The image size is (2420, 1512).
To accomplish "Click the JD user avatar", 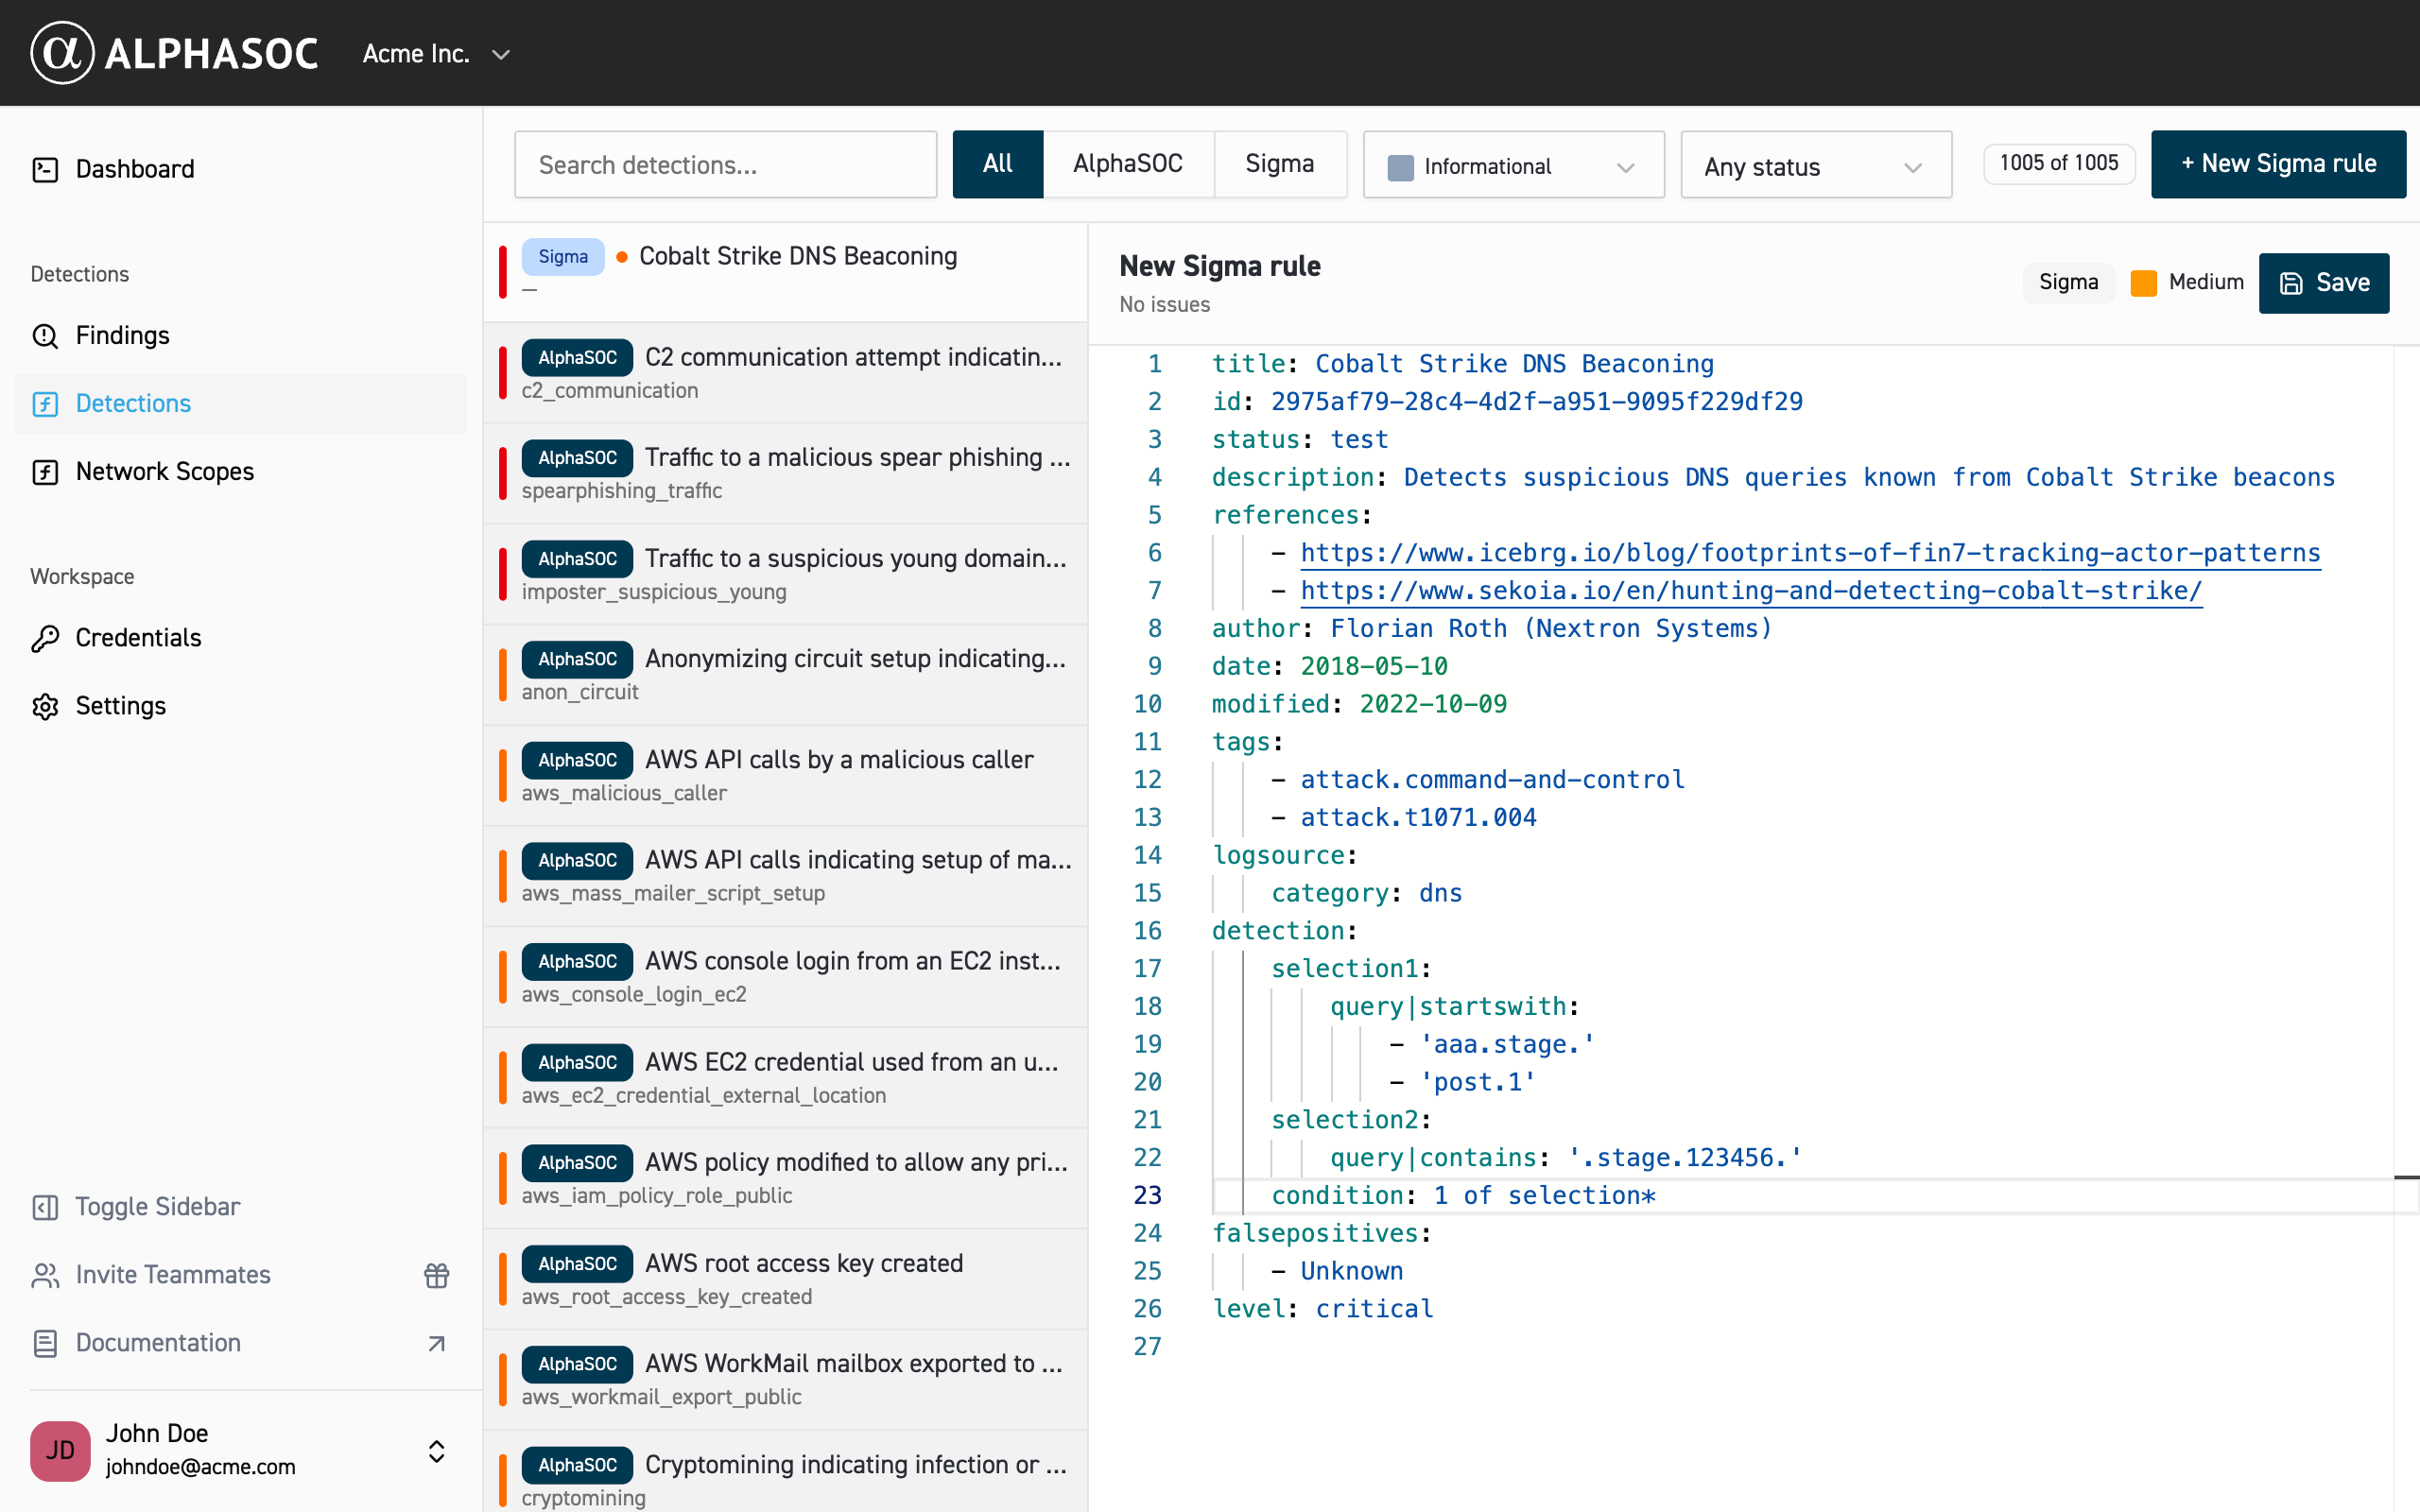I will point(60,1450).
